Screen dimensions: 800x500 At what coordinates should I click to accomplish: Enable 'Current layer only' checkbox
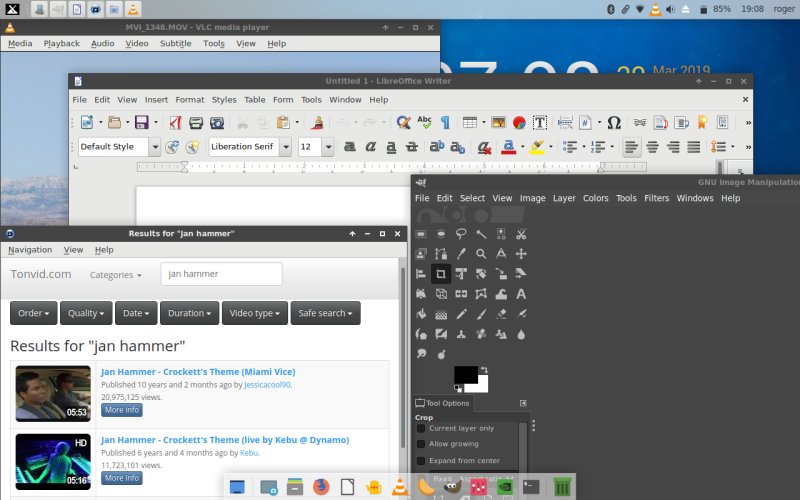[x=421, y=428]
